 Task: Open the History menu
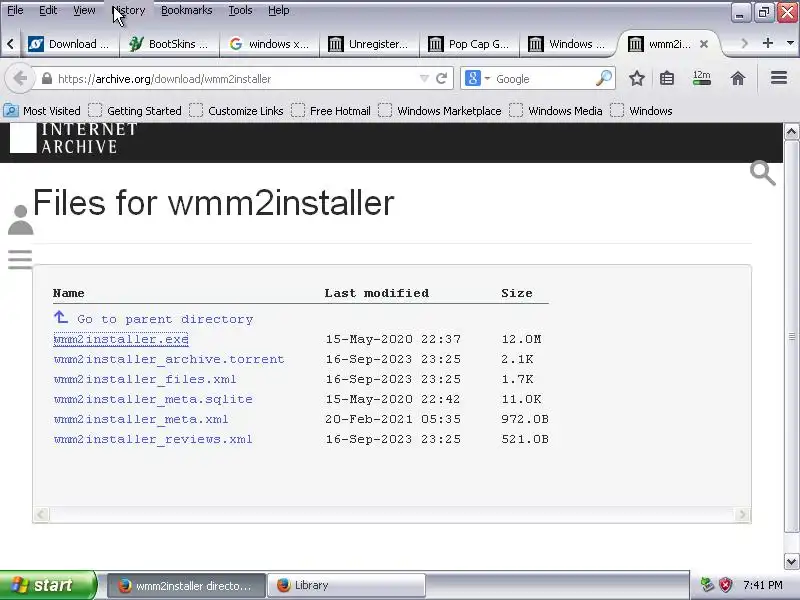(x=129, y=10)
